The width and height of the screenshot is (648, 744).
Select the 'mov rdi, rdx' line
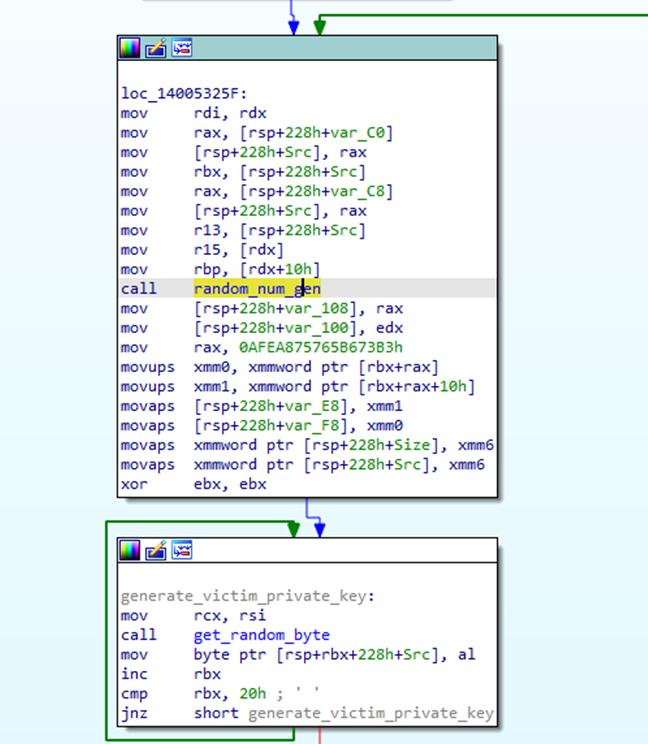click(x=194, y=113)
